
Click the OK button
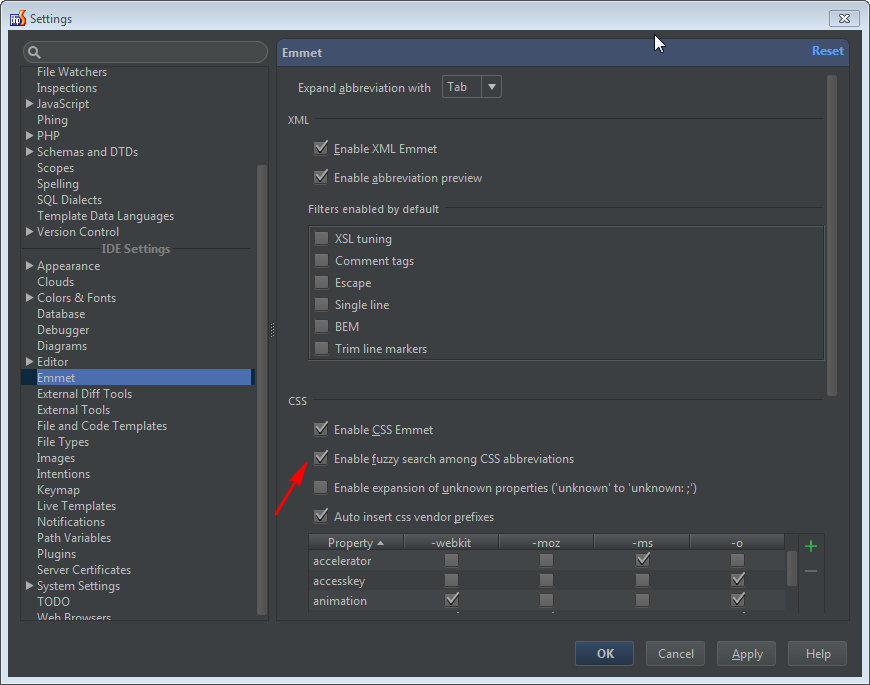(x=605, y=654)
